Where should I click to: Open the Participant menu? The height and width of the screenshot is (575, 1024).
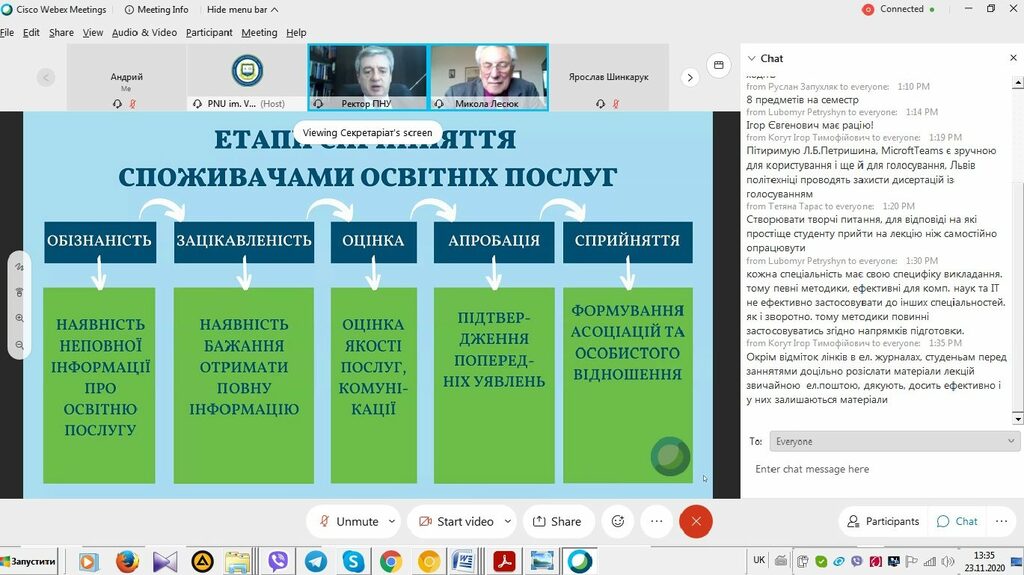pos(209,32)
